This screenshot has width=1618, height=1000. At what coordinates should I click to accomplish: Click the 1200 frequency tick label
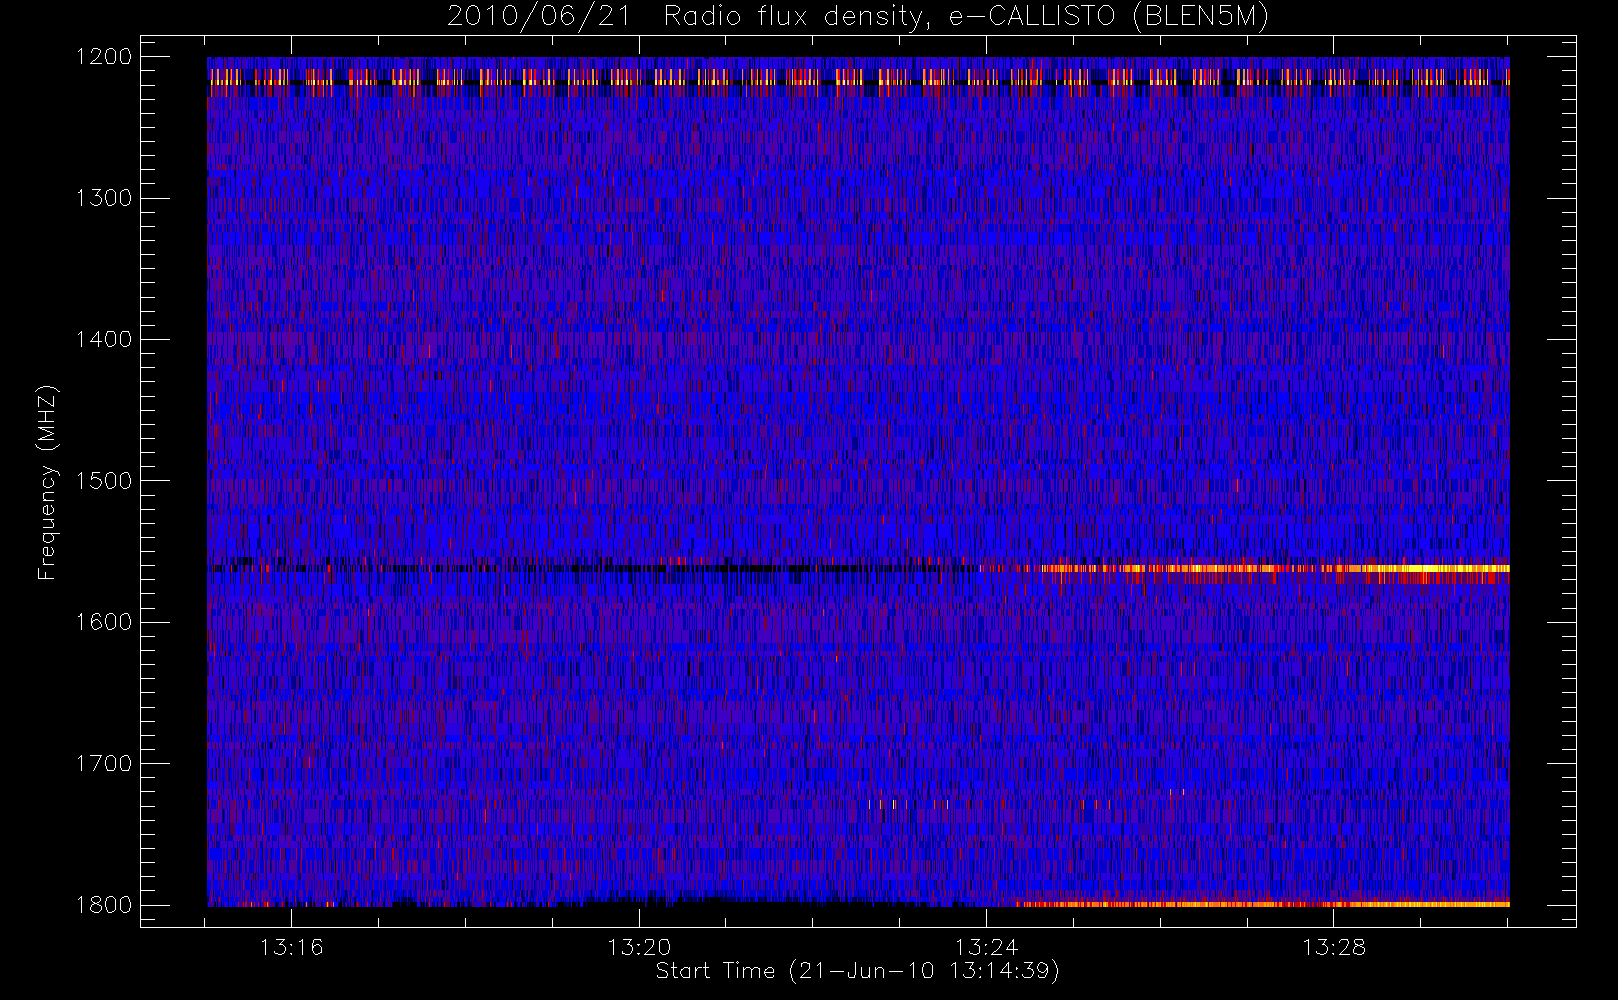click(103, 57)
